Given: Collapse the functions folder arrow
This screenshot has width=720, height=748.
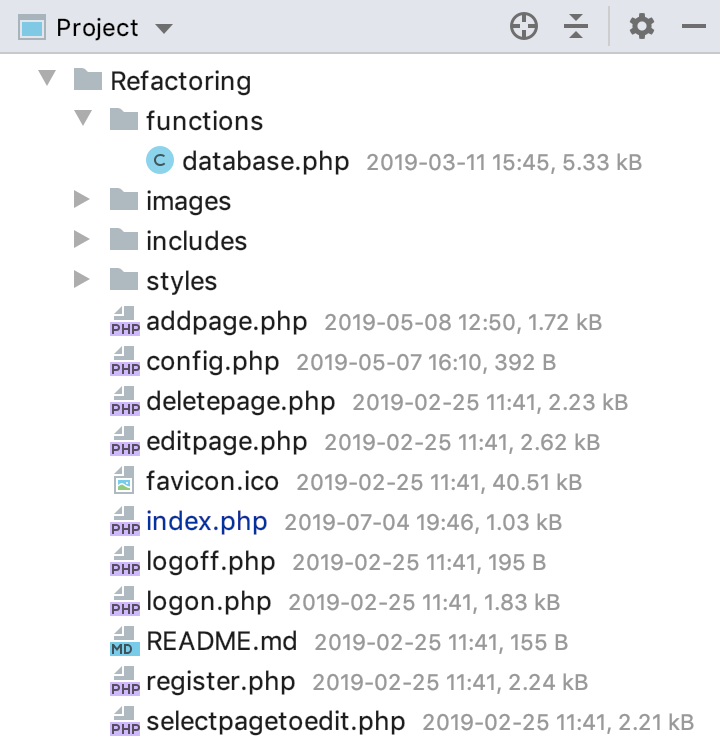Looking at the screenshot, I should click(x=83, y=117).
